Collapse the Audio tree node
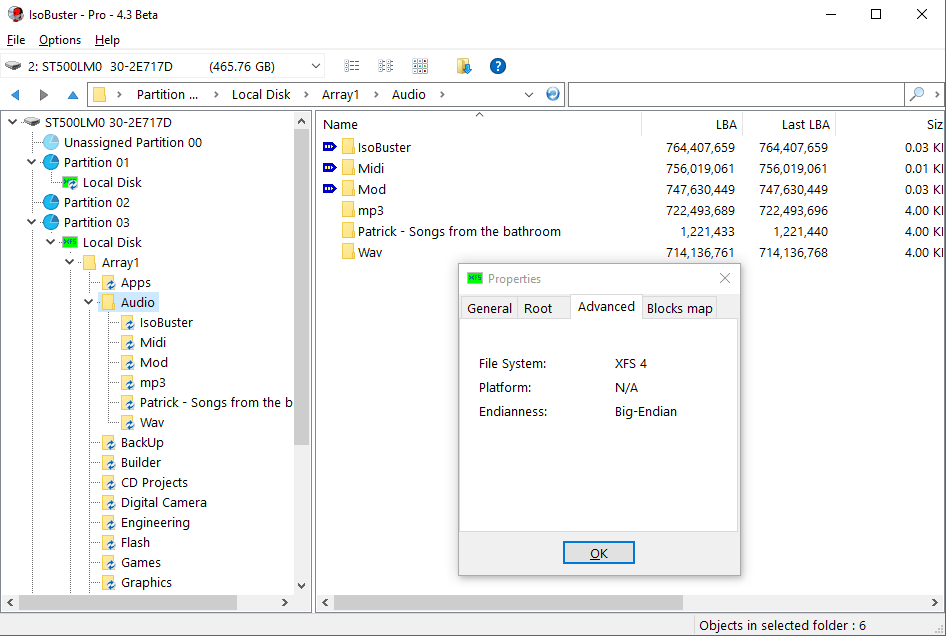The height and width of the screenshot is (636, 946). pyautogui.click(x=89, y=302)
